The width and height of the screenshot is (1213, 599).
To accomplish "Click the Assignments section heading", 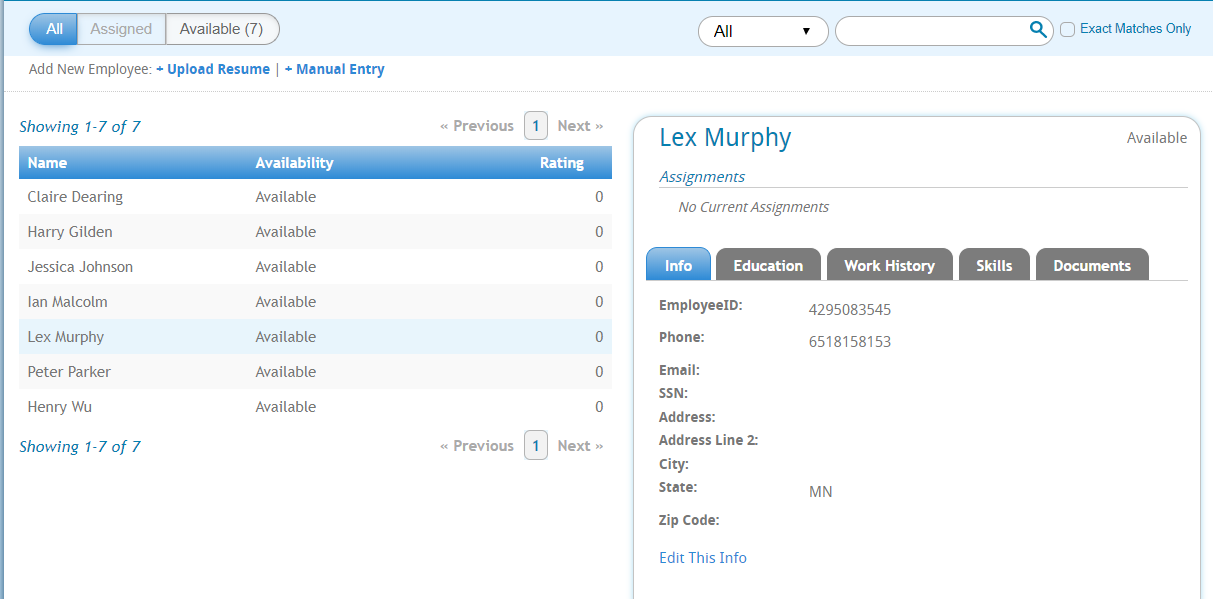I will pyautogui.click(x=702, y=177).
